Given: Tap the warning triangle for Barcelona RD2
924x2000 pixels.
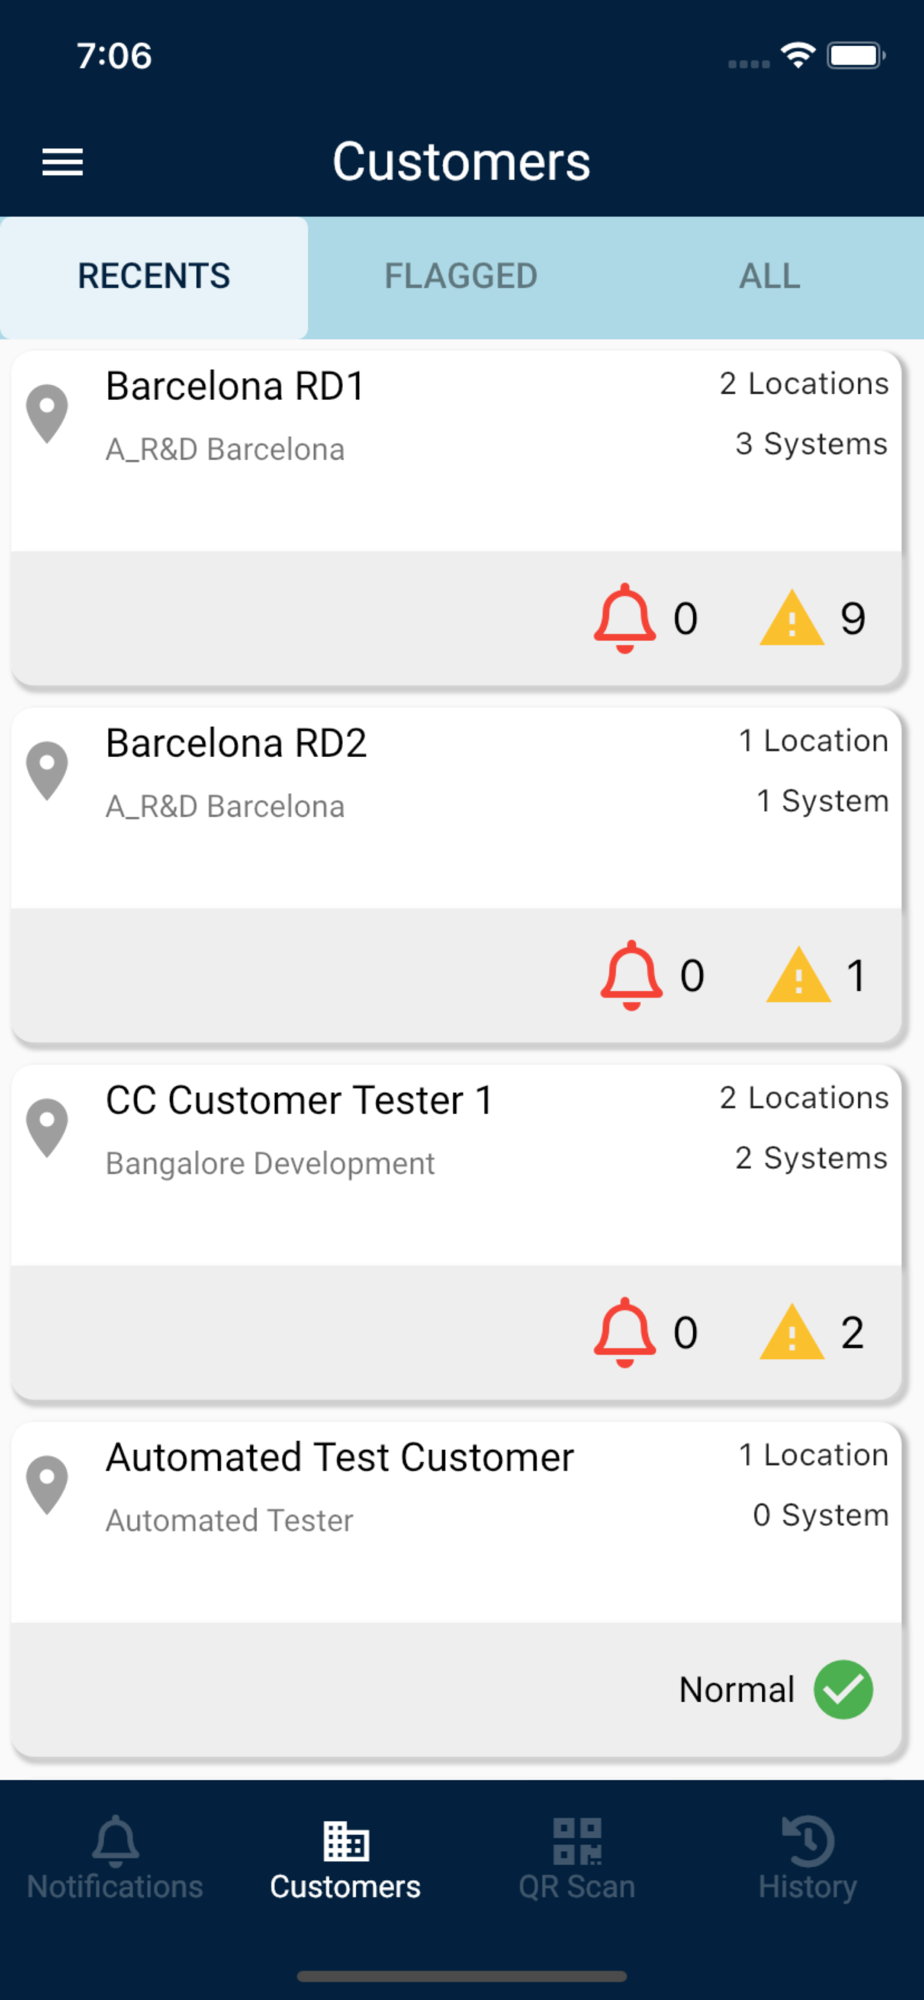Looking at the screenshot, I should [x=798, y=975].
